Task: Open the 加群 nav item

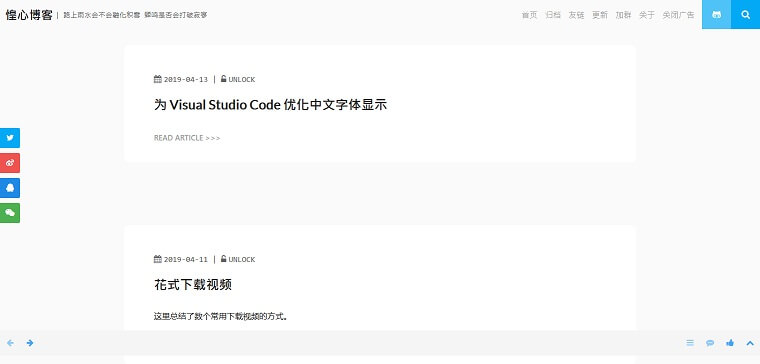Action: tap(623, 15)
